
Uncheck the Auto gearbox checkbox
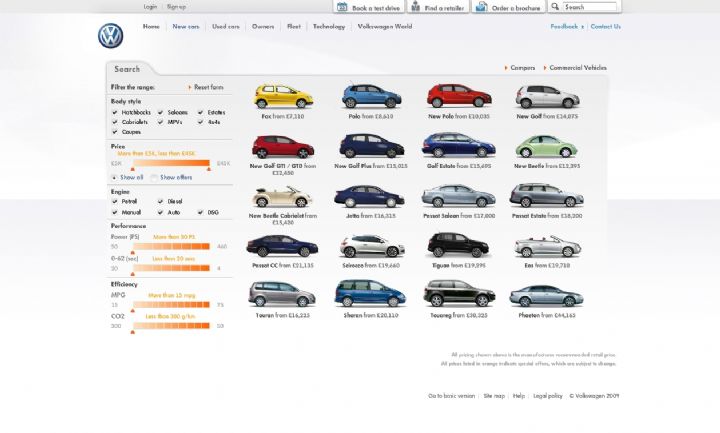(160, 212)
